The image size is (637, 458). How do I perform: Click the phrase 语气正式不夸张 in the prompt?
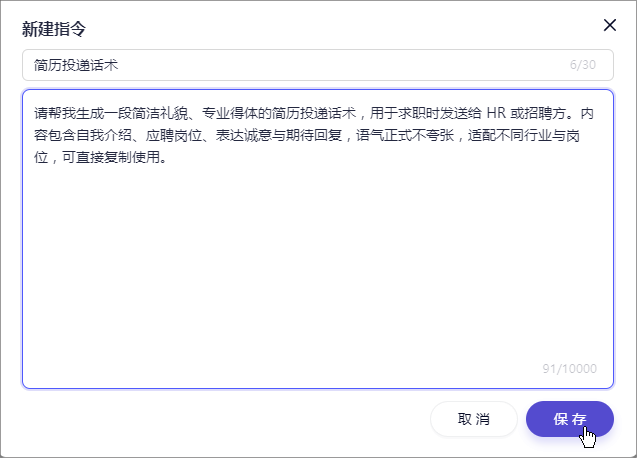coord(405,135)
